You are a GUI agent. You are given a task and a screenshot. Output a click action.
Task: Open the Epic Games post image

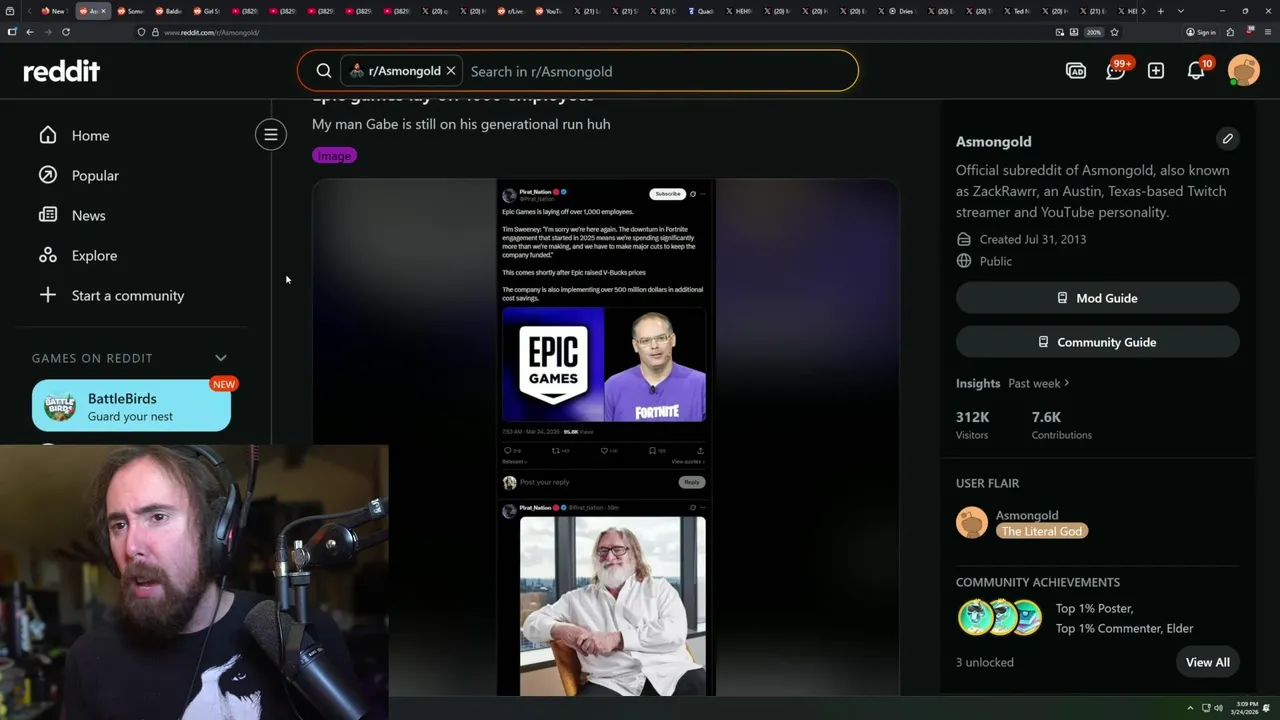(606, 437)
